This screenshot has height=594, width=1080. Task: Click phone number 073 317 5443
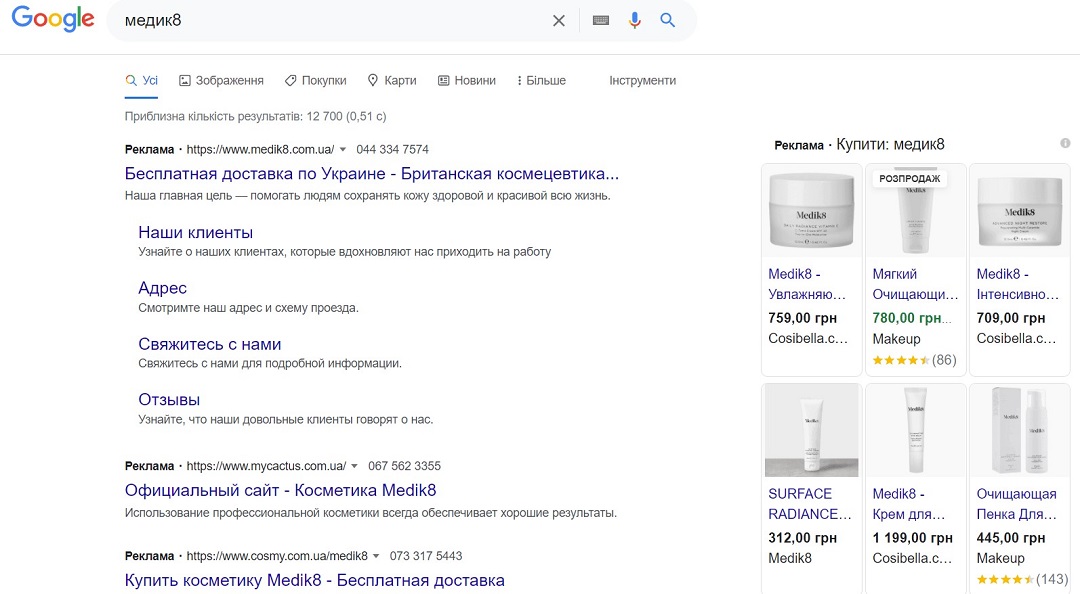coord(426,556)
